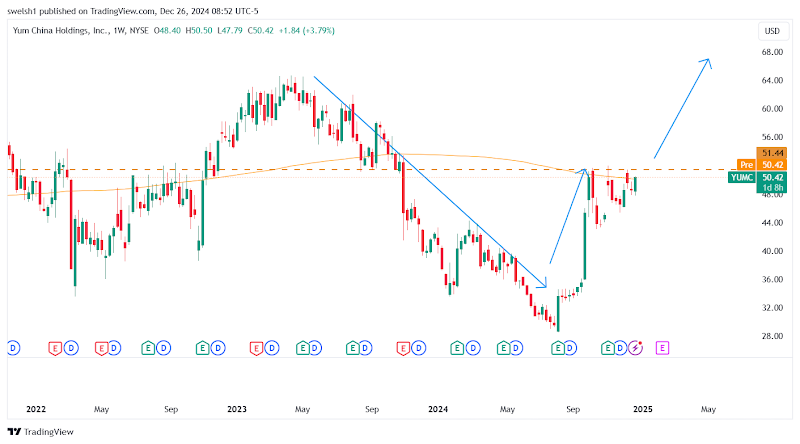The height and width of the screenshot is (444, 800).
Task: Open the green E earnings marker beside the lightning-bolt D
Action: pyautogui.click(x=607, y=348)
